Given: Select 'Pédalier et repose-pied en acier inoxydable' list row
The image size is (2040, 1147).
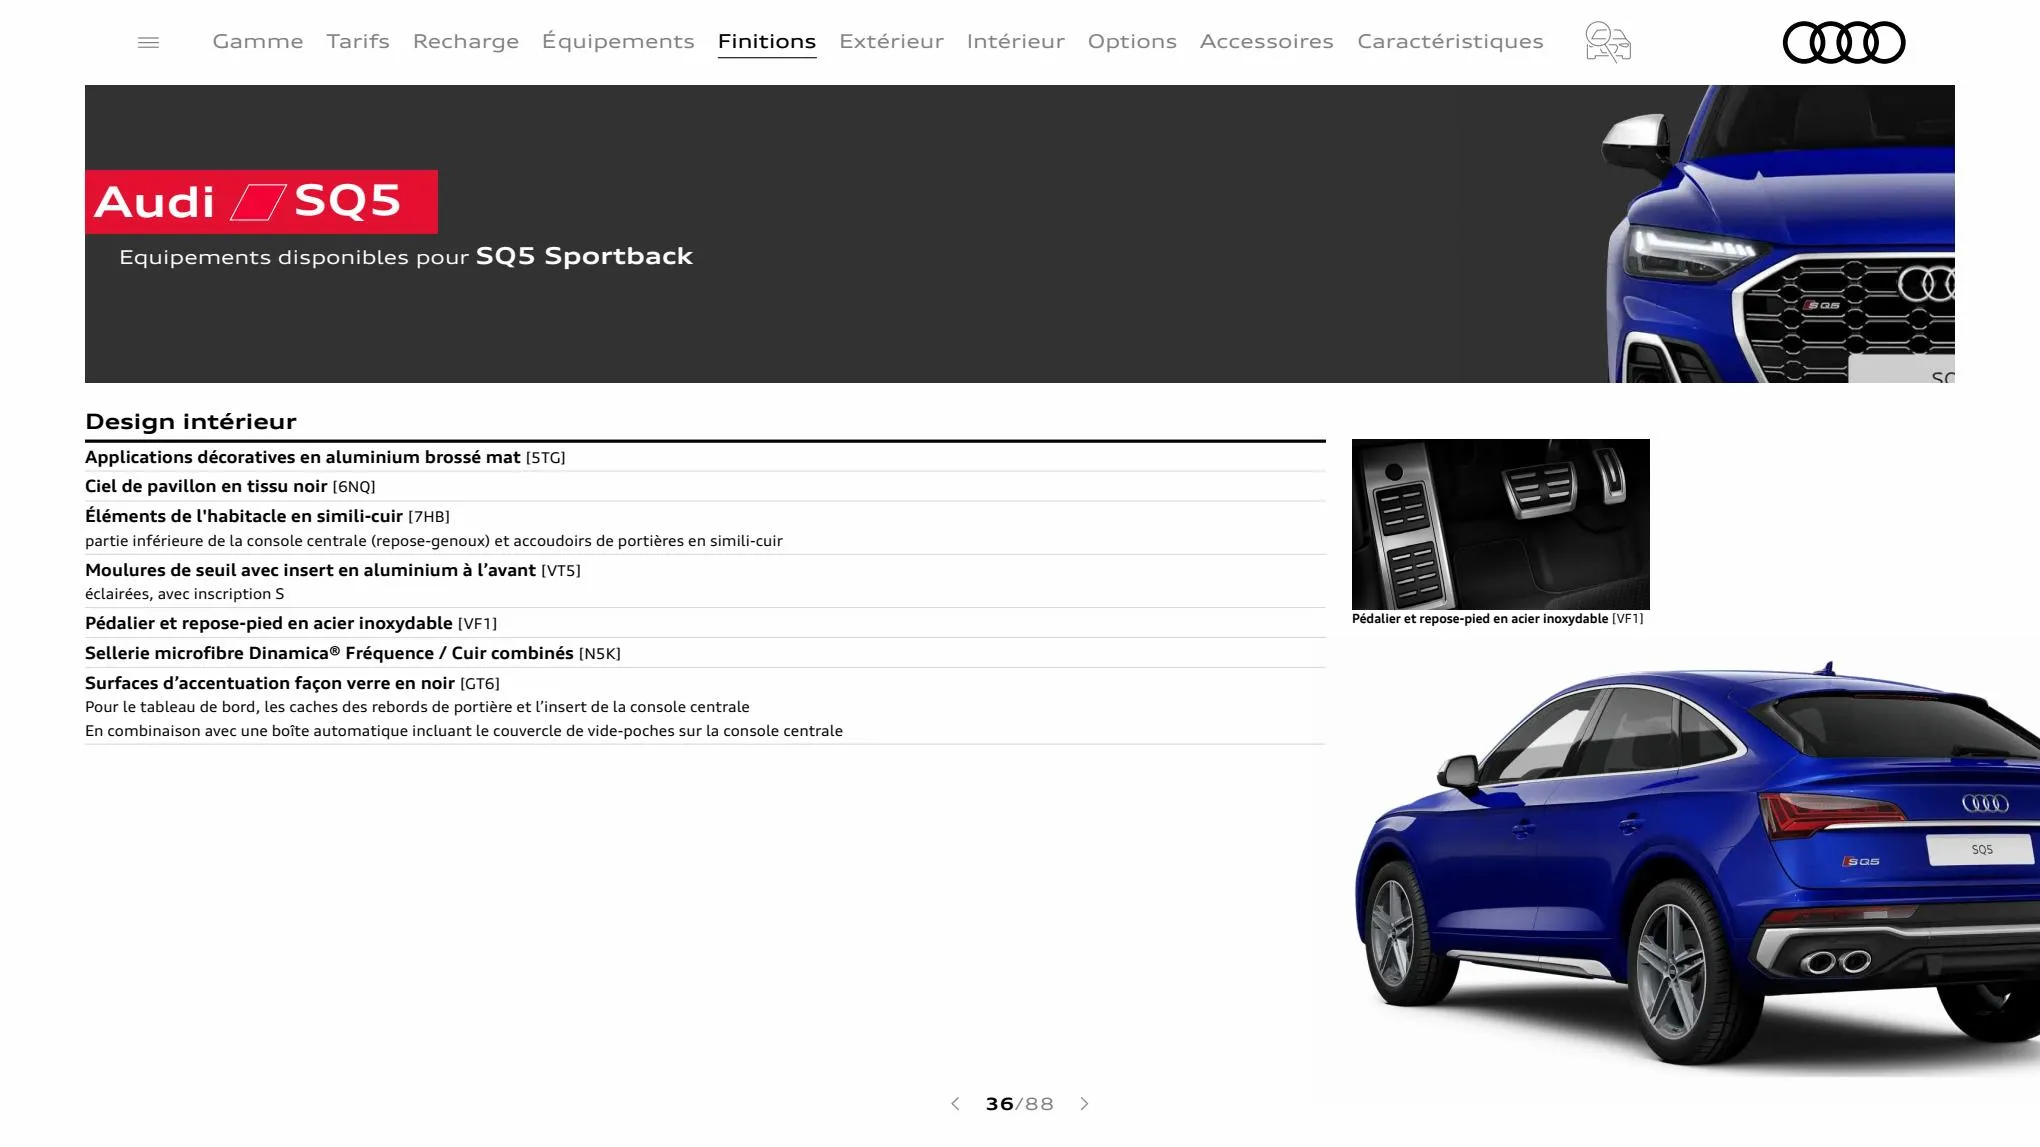Looking at the screenshot, I should pos(705,623).
